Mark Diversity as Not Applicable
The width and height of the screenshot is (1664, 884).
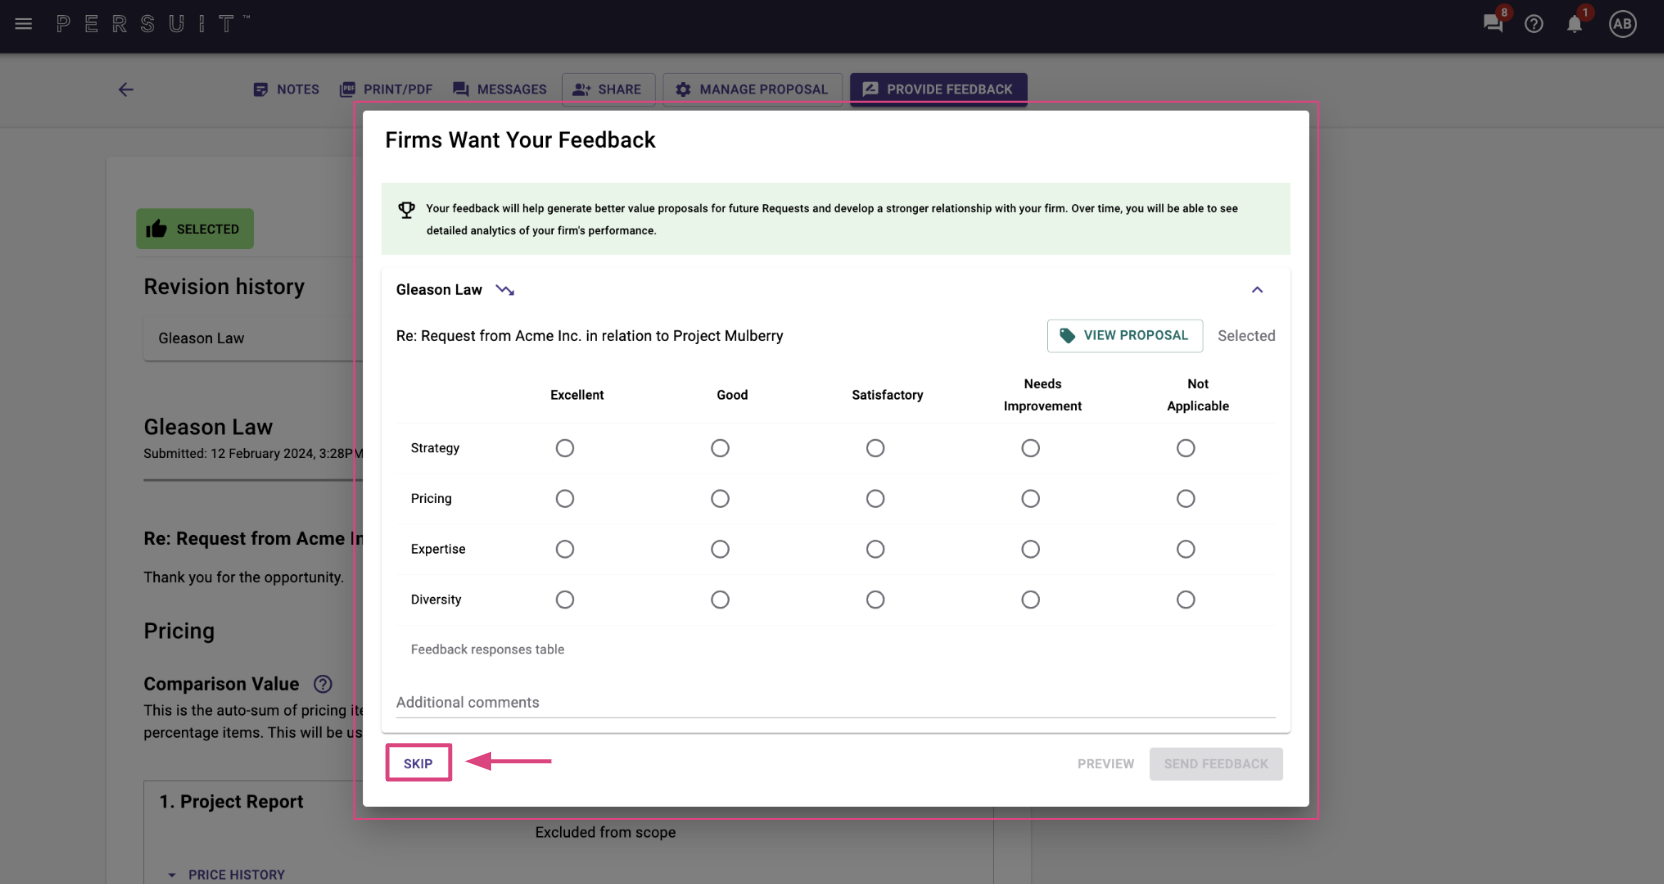click(1186, 600)
